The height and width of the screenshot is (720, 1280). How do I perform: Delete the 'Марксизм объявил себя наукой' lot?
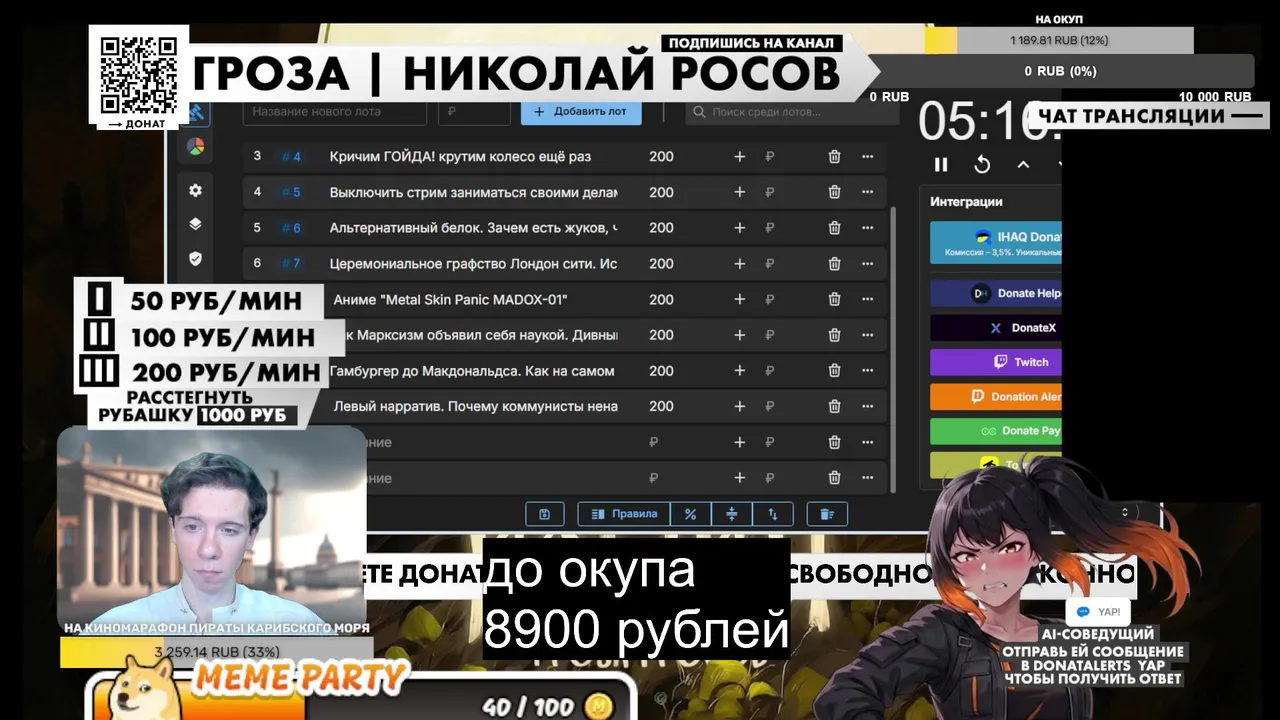click(x=834, y=335)
